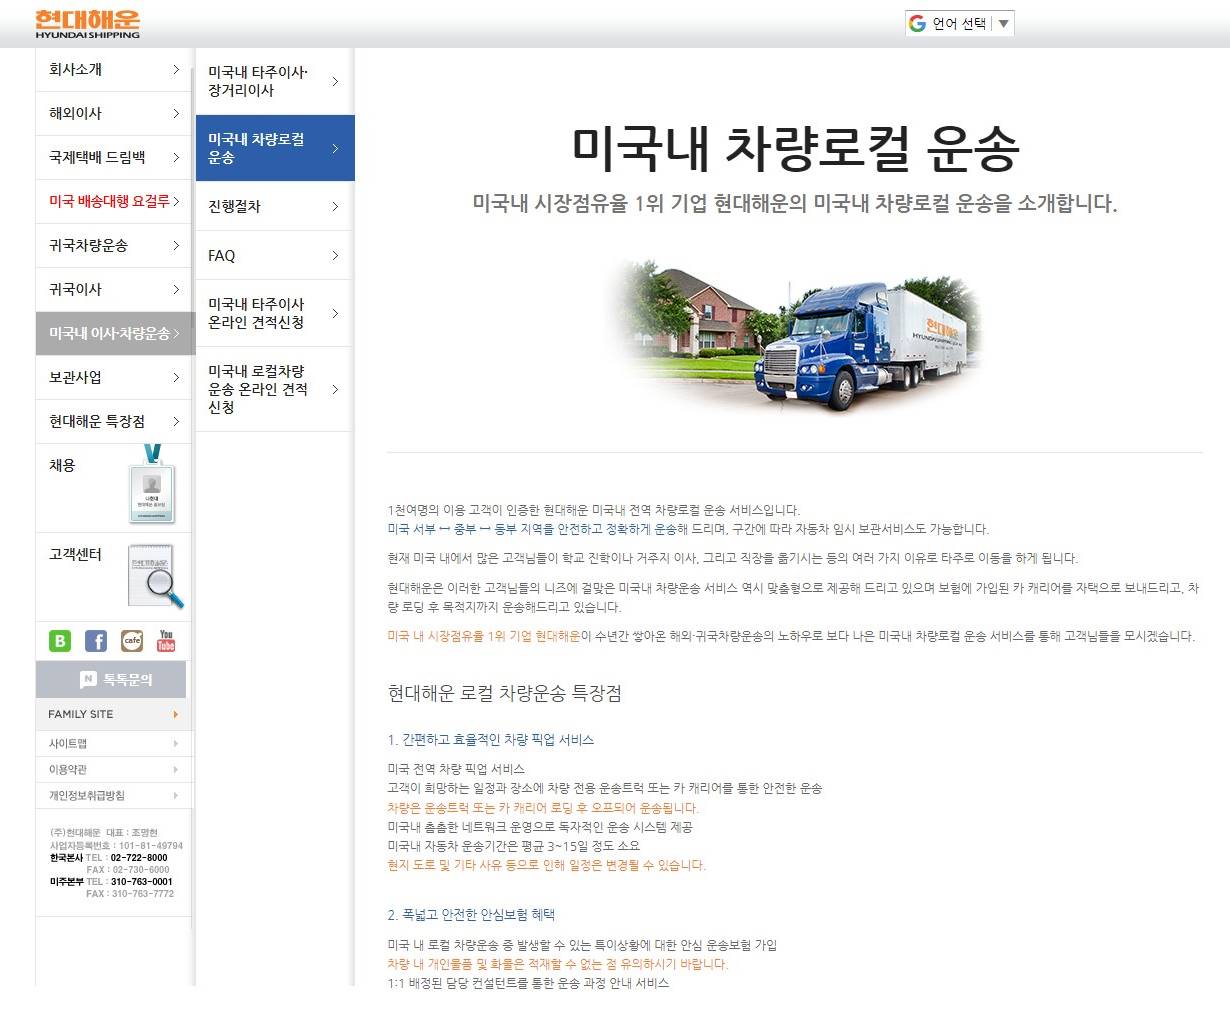Click the Hyundai Shipping logo
The width and height of the screenshot is (1230, 1023).
click(88, 24)
